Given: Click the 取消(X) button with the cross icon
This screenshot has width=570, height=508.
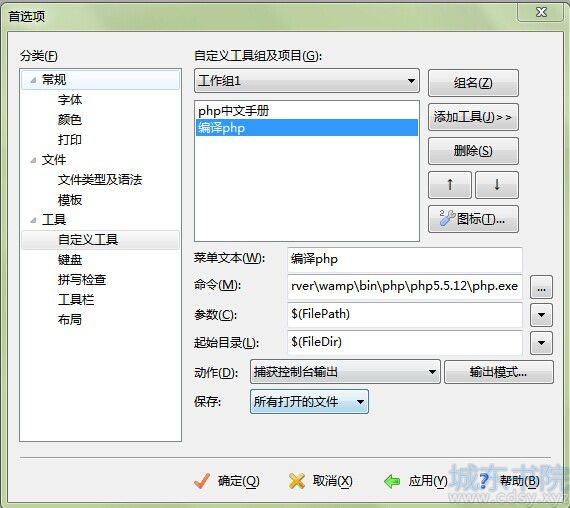Looking at the screenshot, I should pos(320,481).
